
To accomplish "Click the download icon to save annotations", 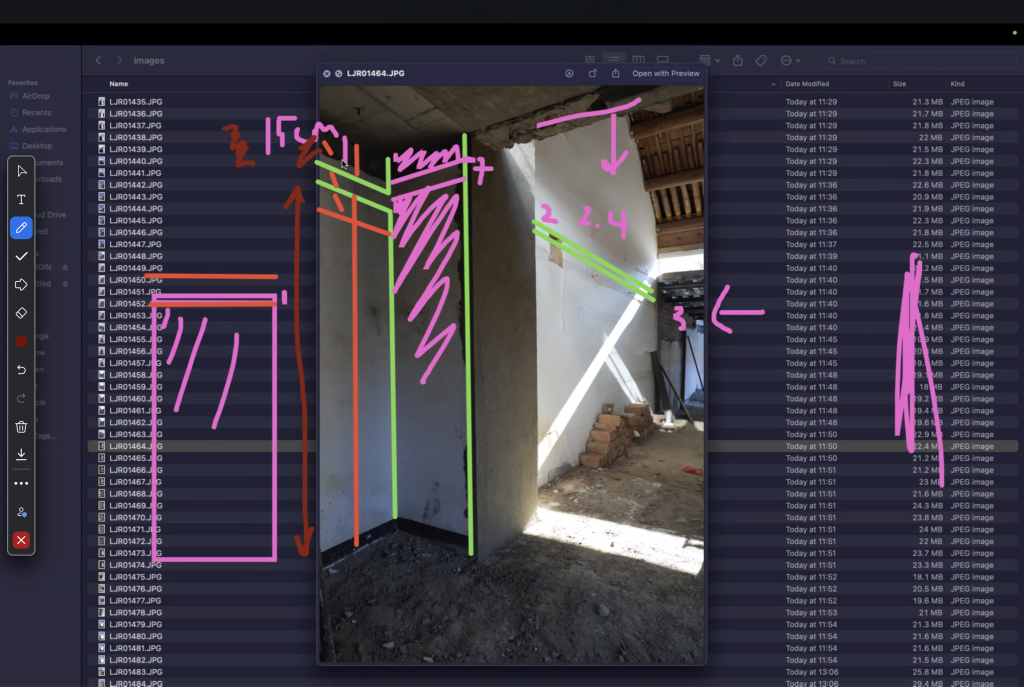I will tap(21, 454).
